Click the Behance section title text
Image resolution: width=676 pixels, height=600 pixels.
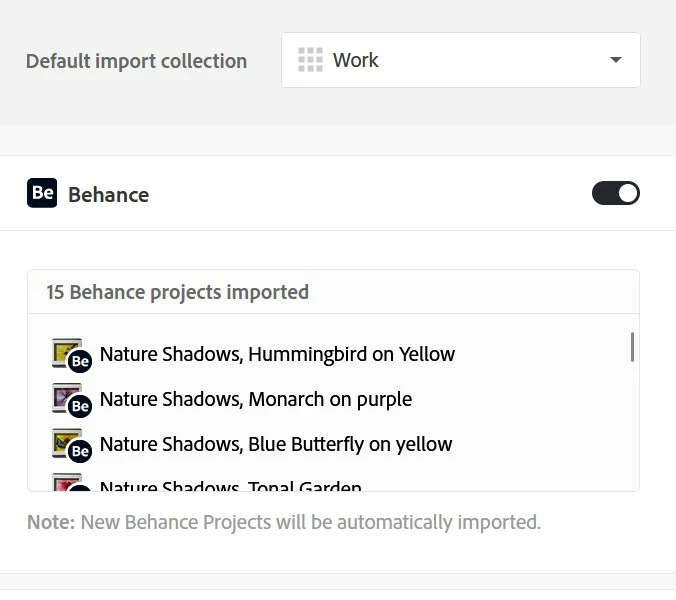coord(108,194)
